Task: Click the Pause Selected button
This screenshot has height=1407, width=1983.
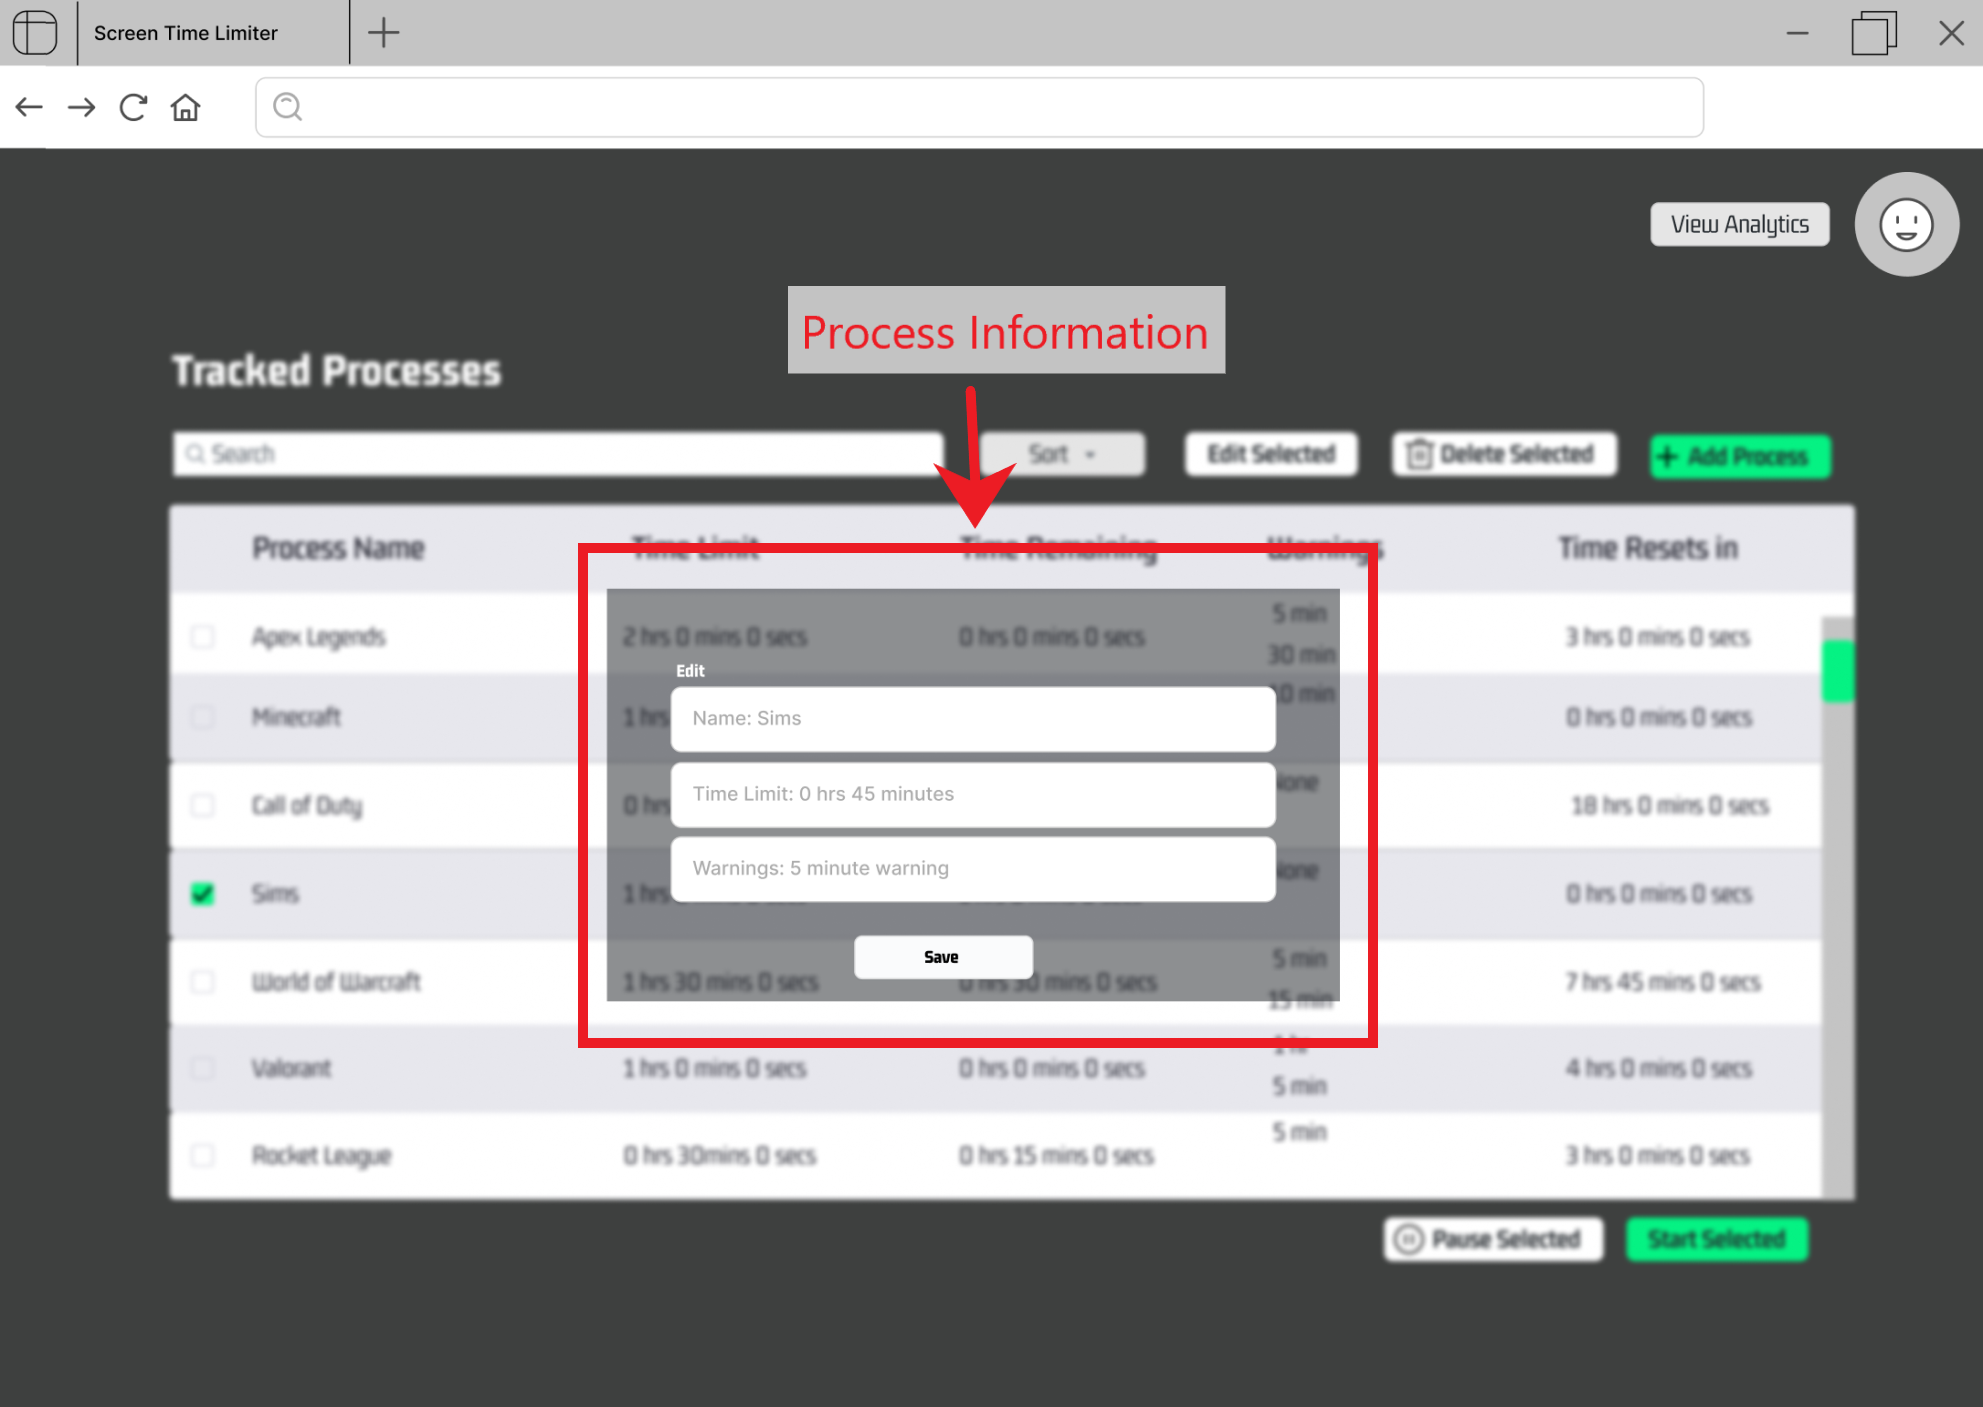Action: (x=1493, y=1239)
